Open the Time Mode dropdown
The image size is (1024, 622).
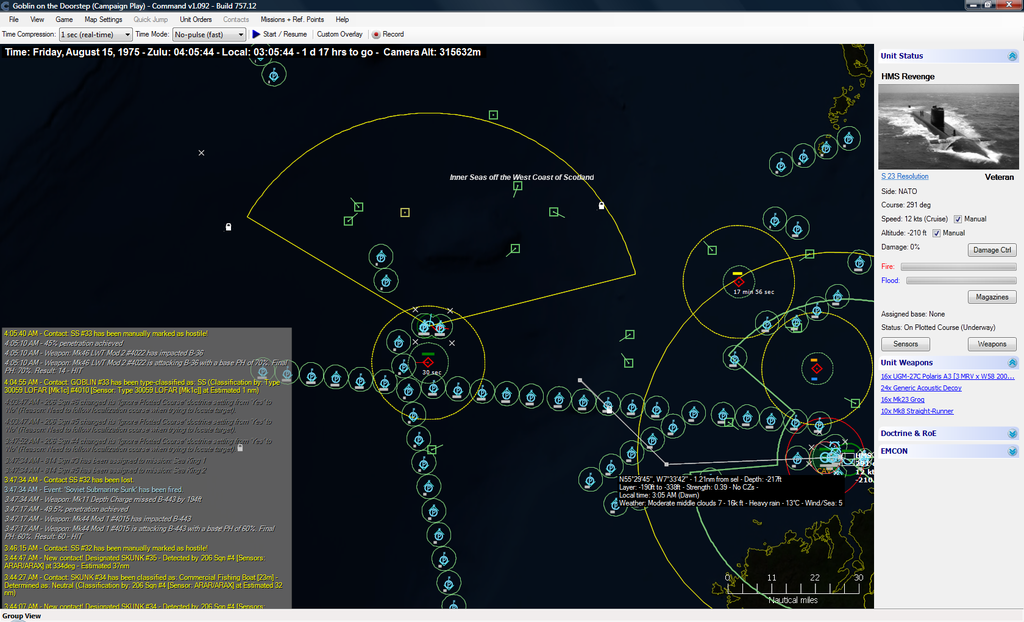point(209,34)
